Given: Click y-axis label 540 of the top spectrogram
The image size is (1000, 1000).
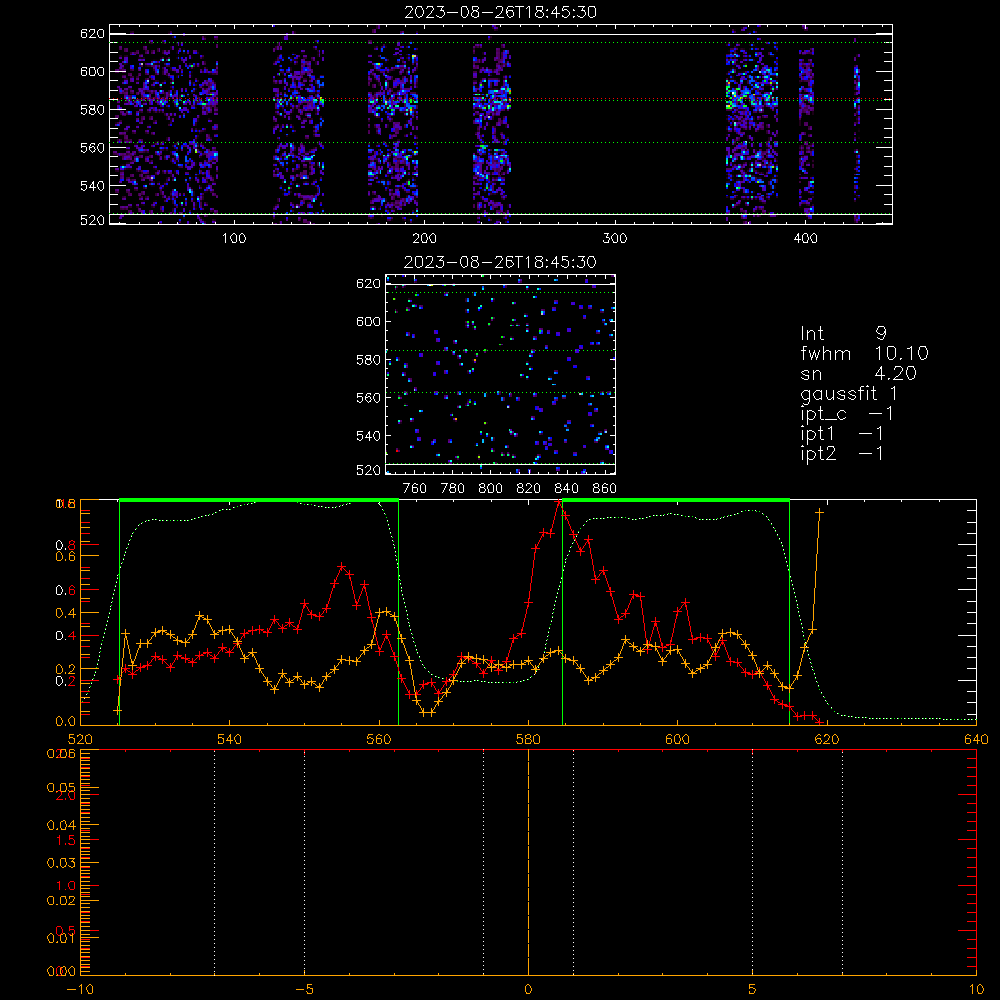Looking at the screenshot, I should [92, 186].
